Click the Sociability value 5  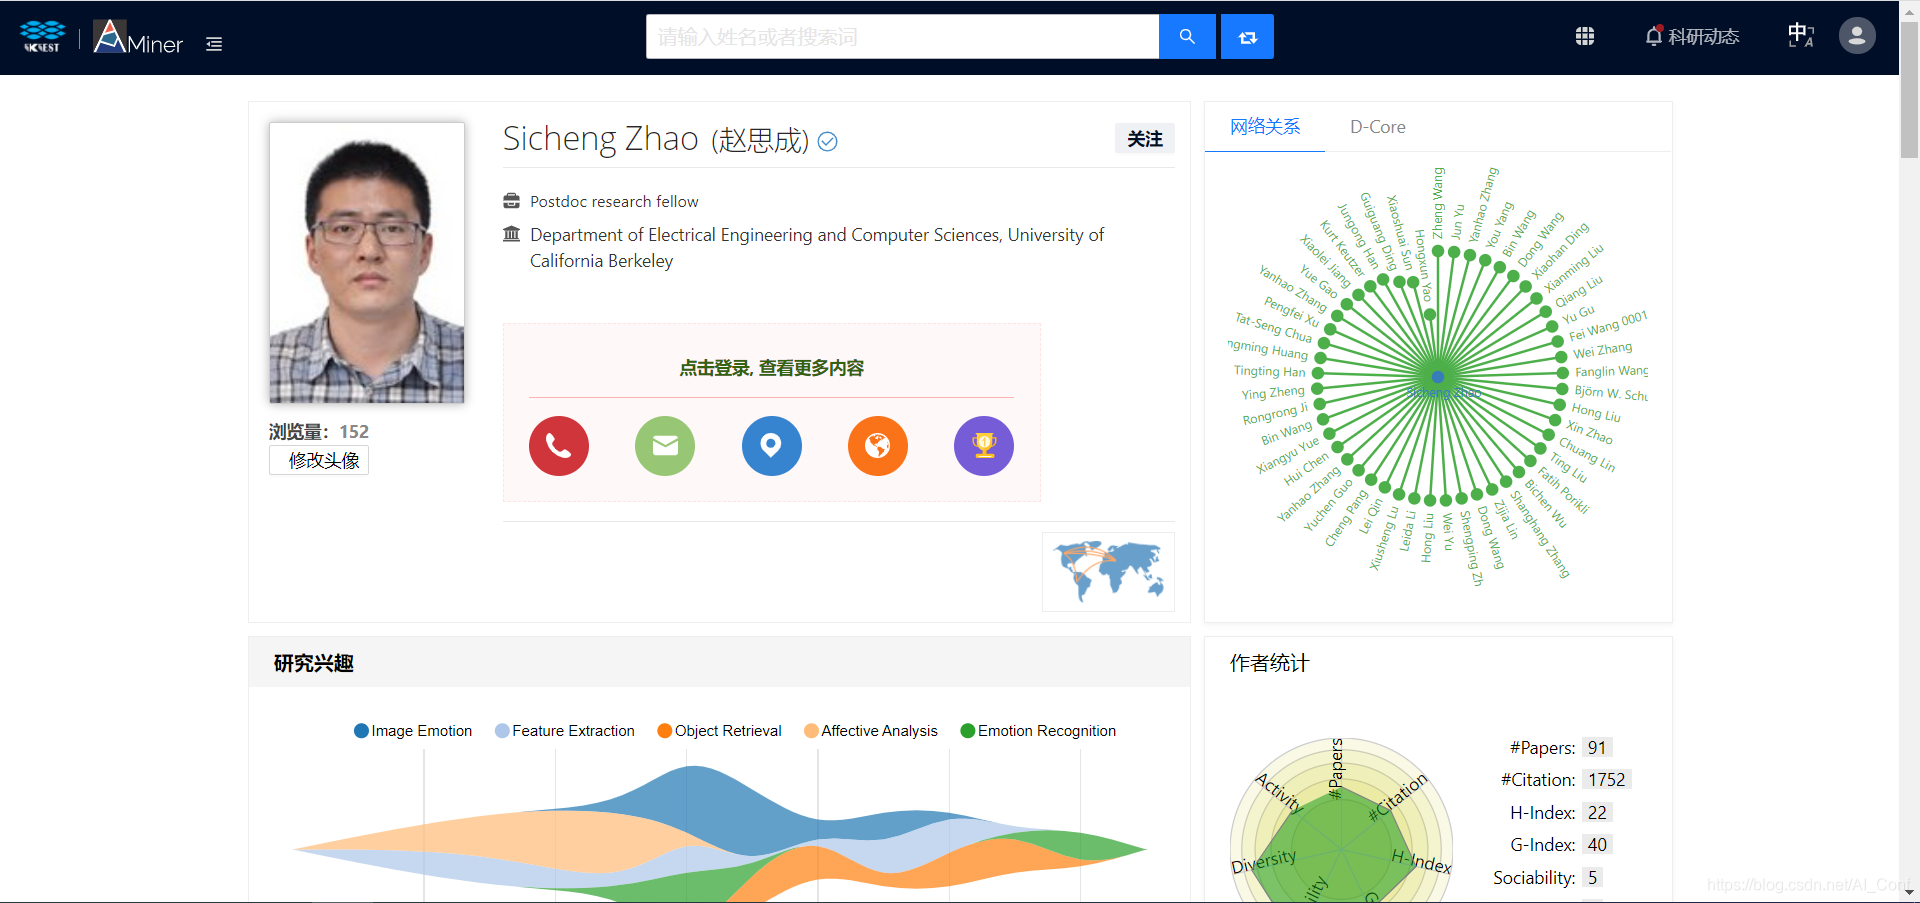point(1592,878)
